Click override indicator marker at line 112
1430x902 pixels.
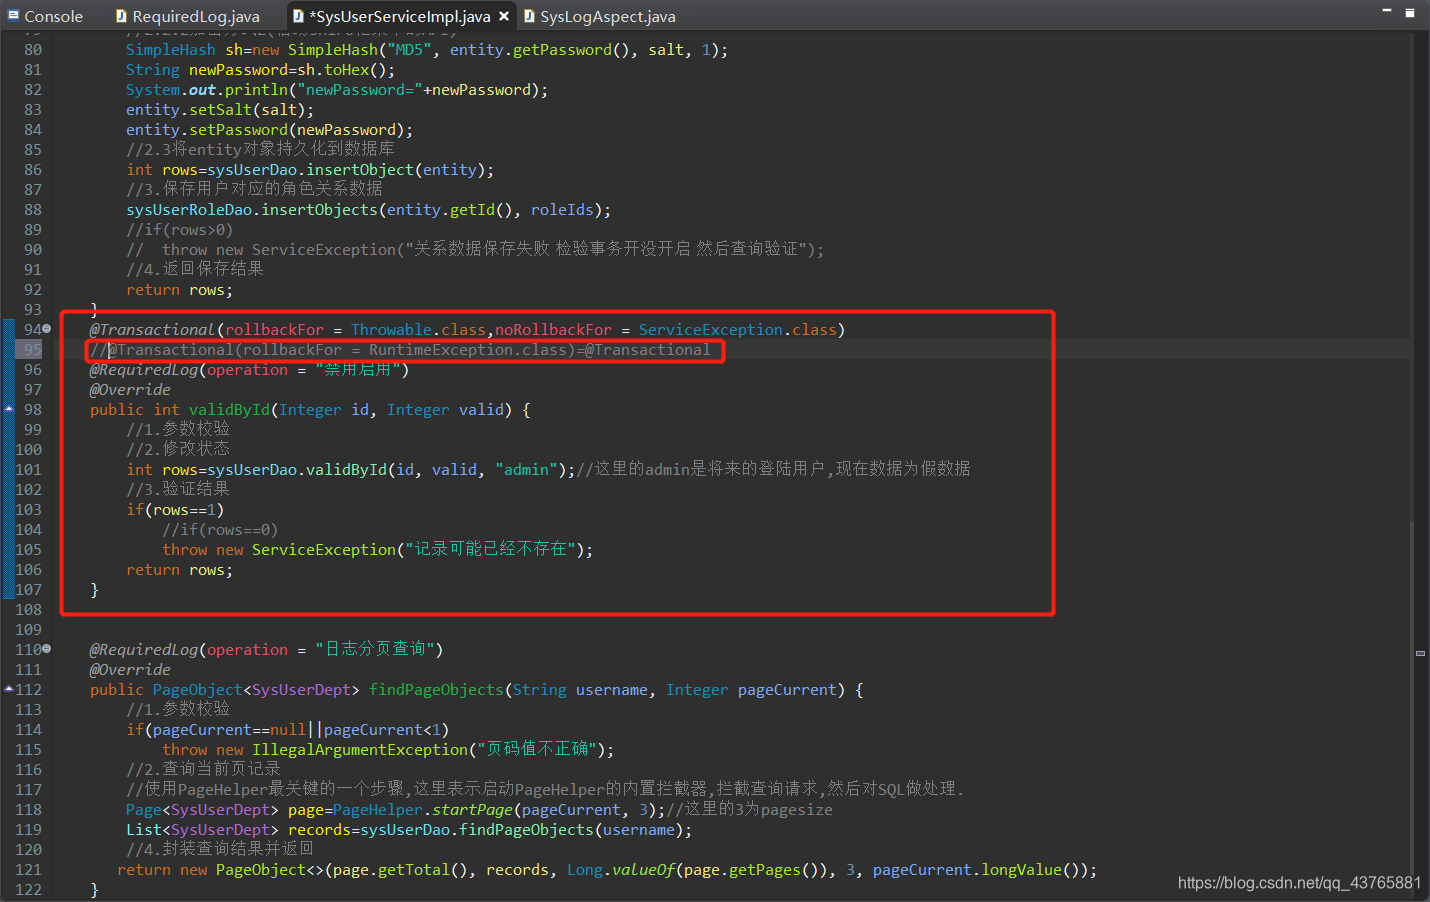point(8,689)
